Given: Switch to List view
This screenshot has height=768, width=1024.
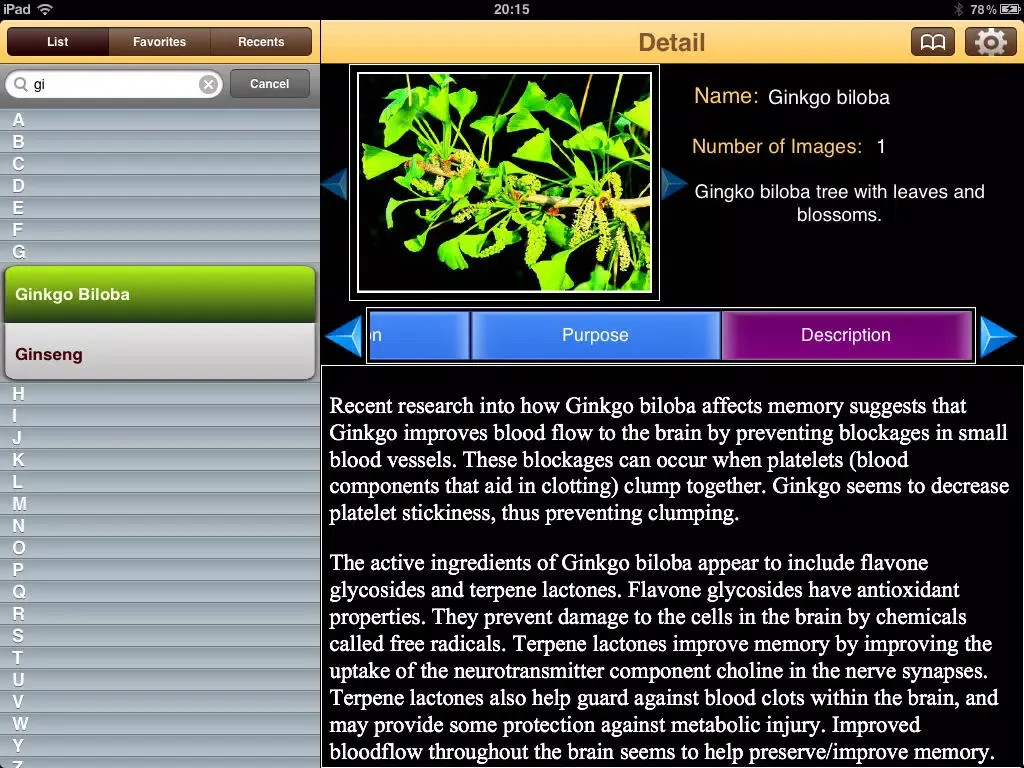Looking at the screenshot, I should (x=57, y=42).
